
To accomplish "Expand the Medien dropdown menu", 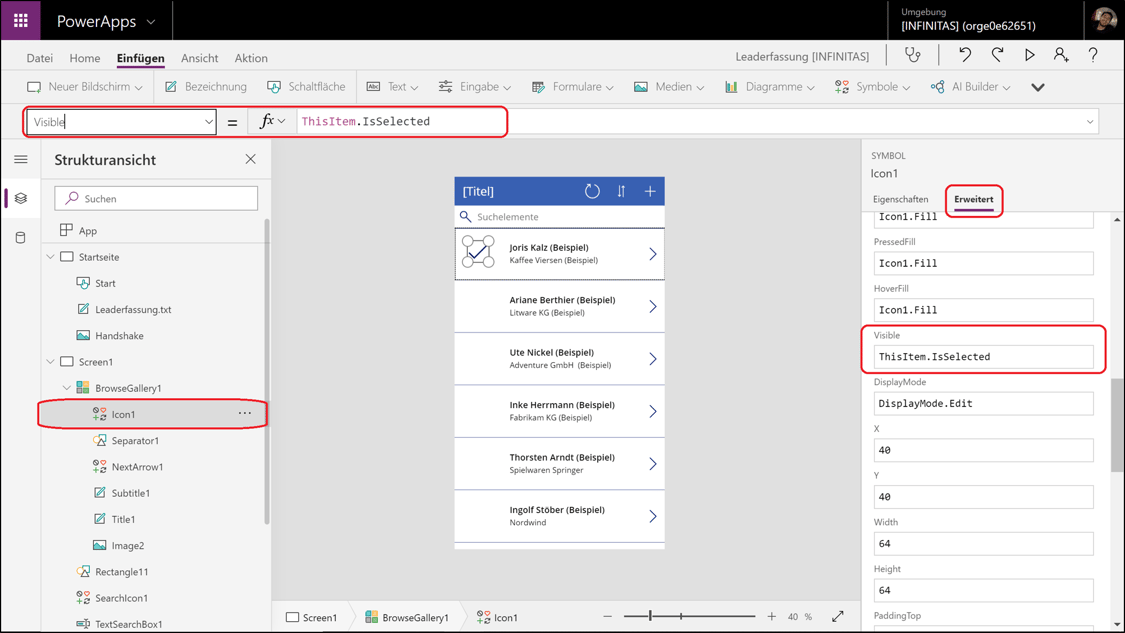I will pos(669,87).
